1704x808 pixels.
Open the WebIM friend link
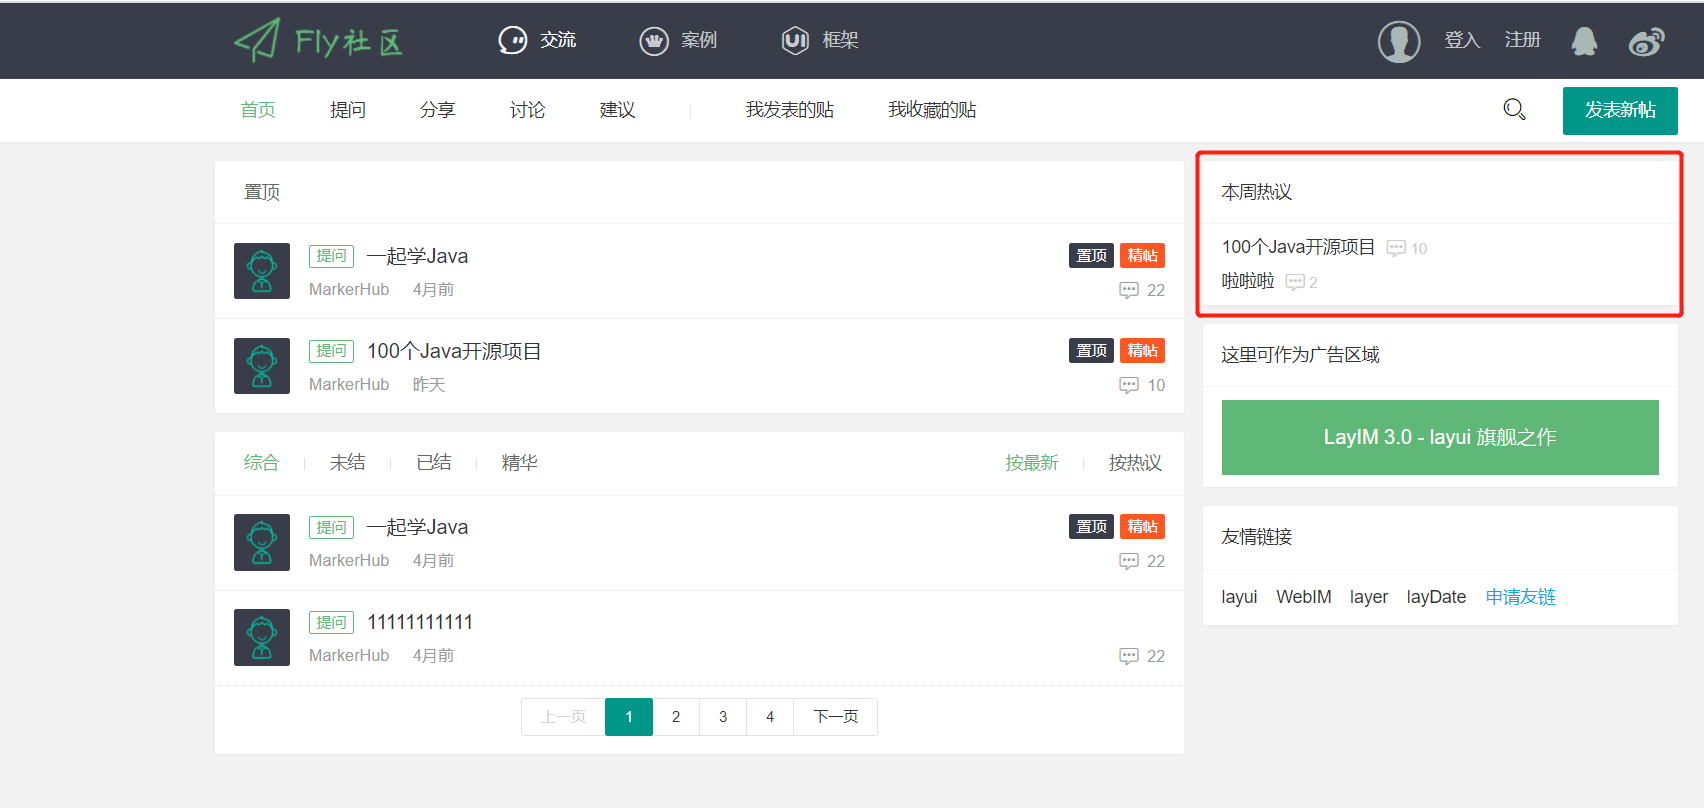coord(1304,597)
